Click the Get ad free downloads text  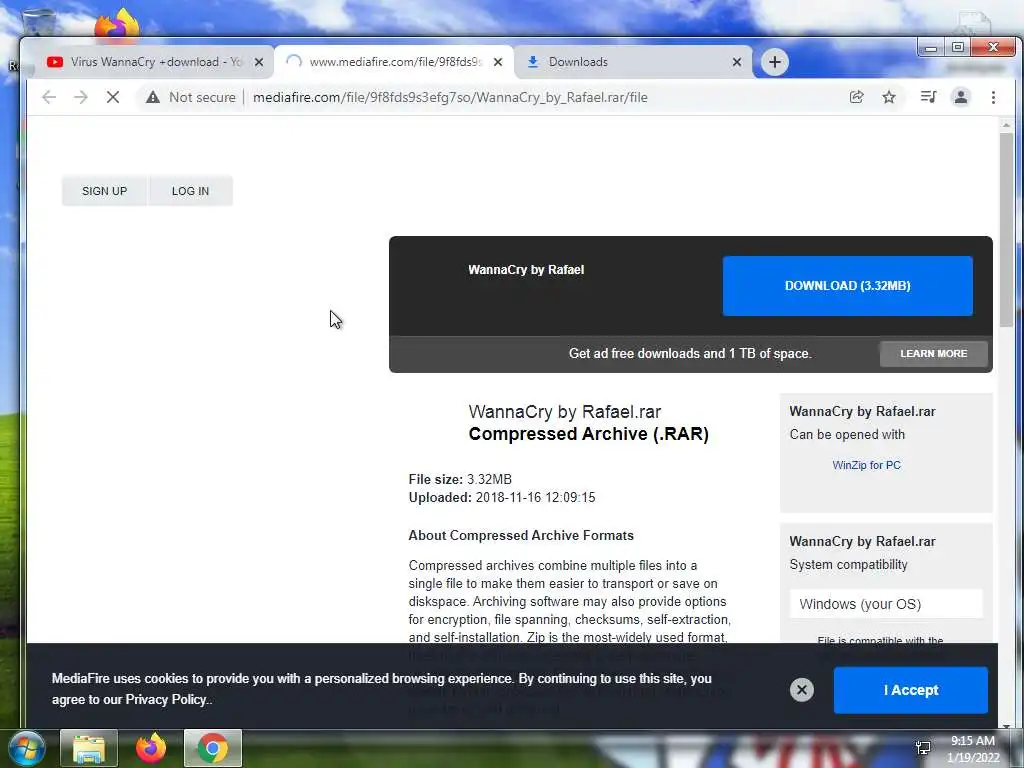pyautogui.click(x=690, y=353)
